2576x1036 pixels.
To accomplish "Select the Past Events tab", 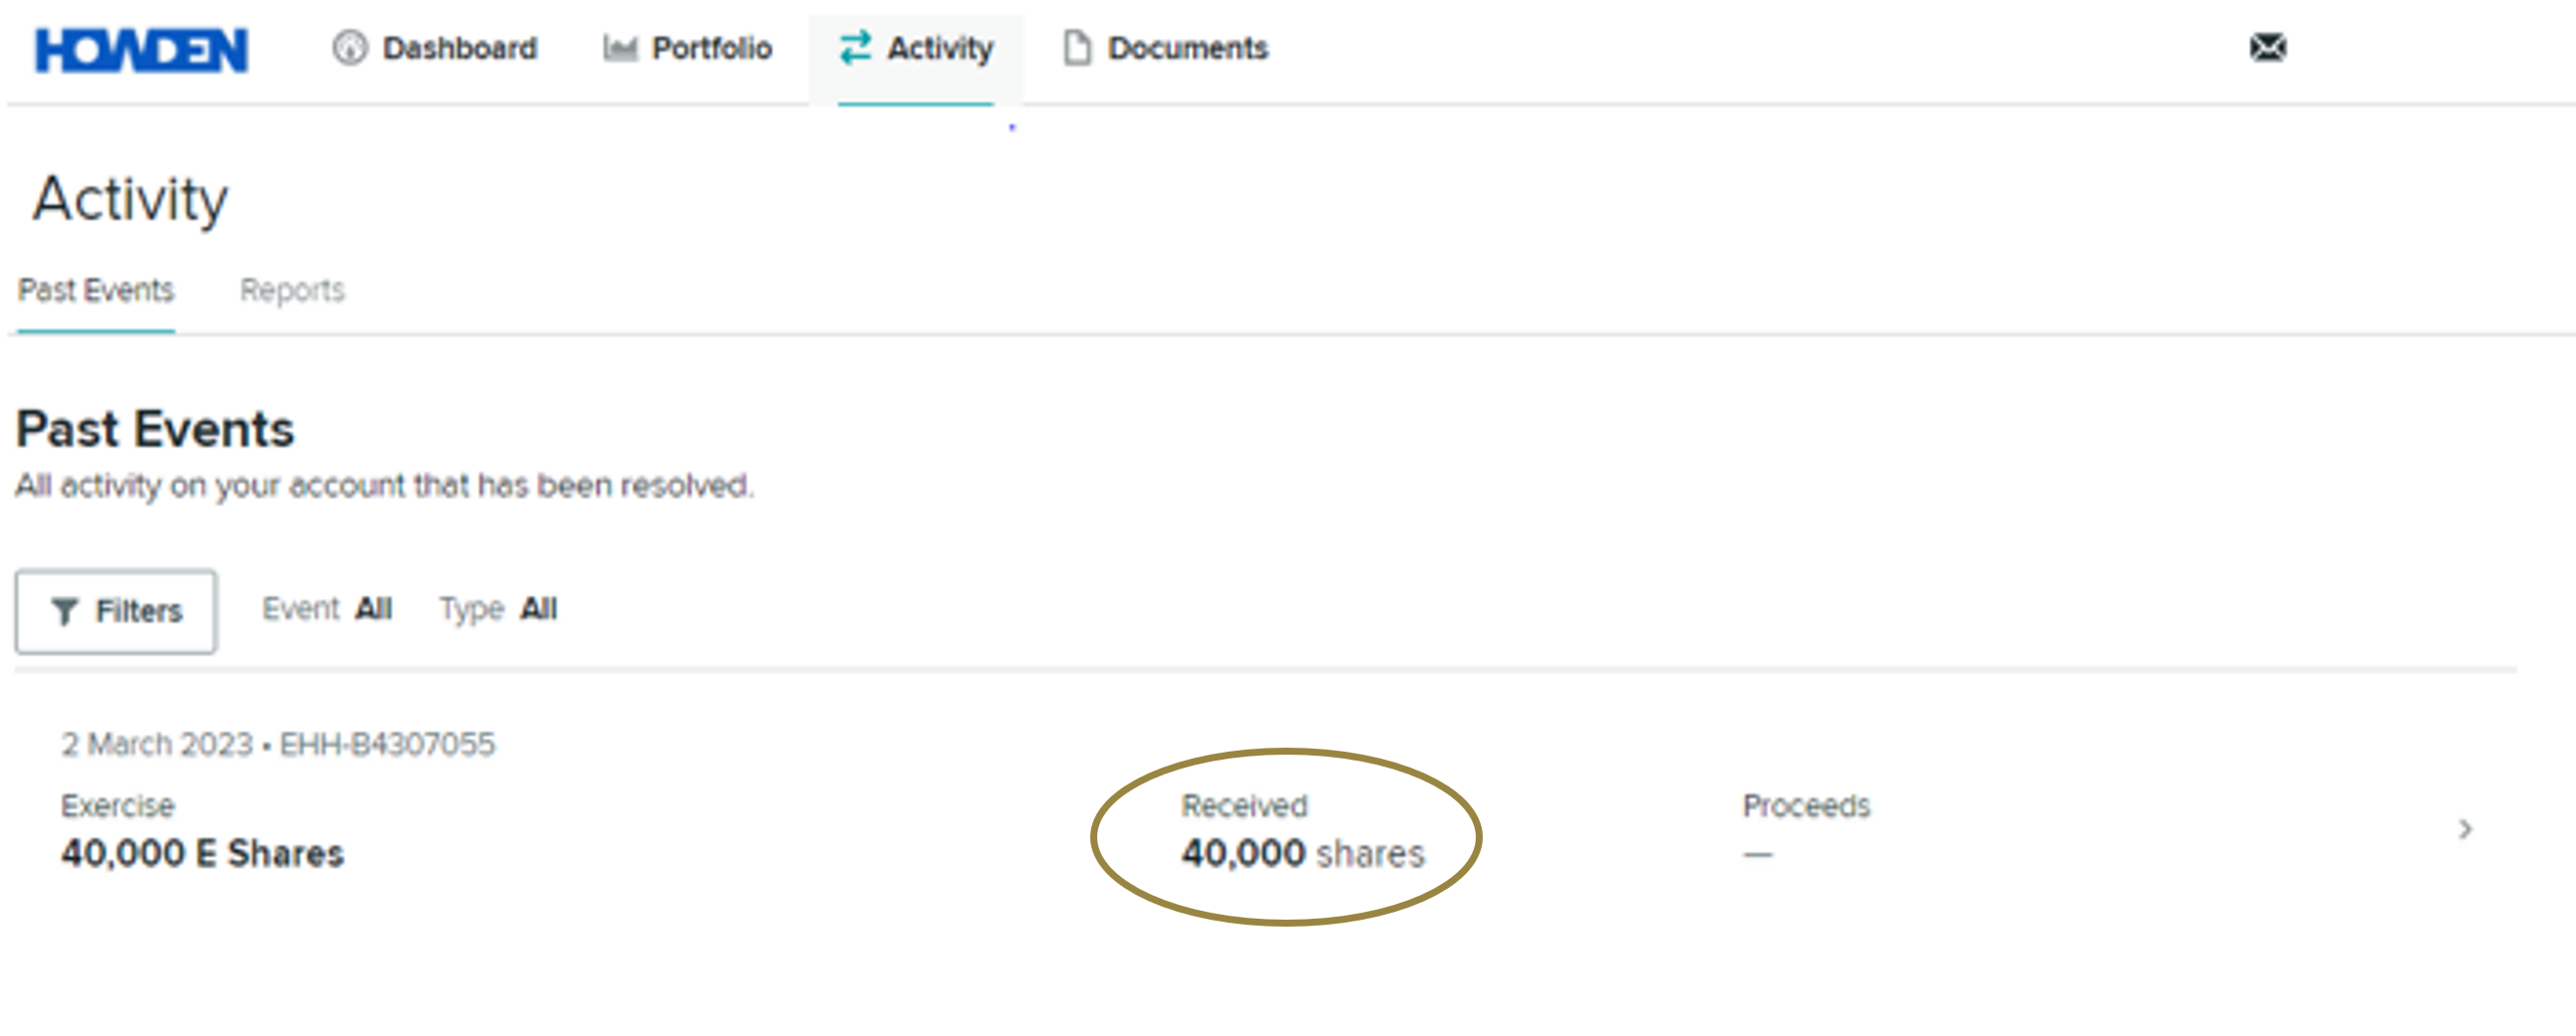I will [x=96, y=290].
